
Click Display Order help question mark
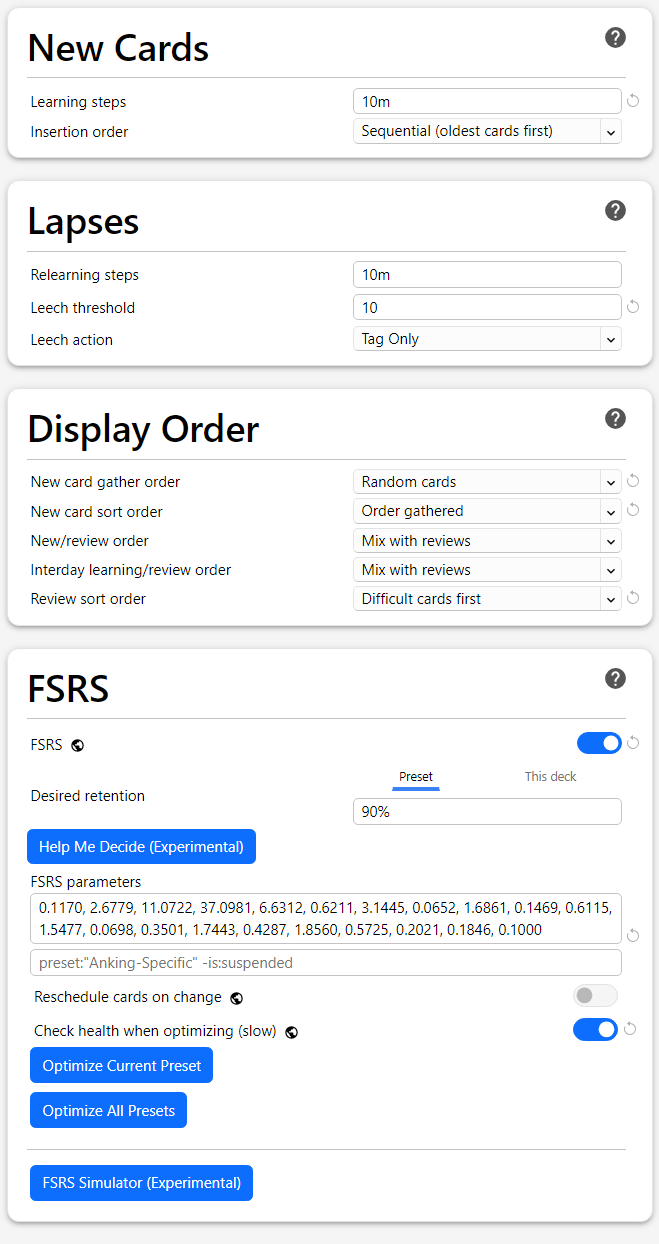[615, 419]
